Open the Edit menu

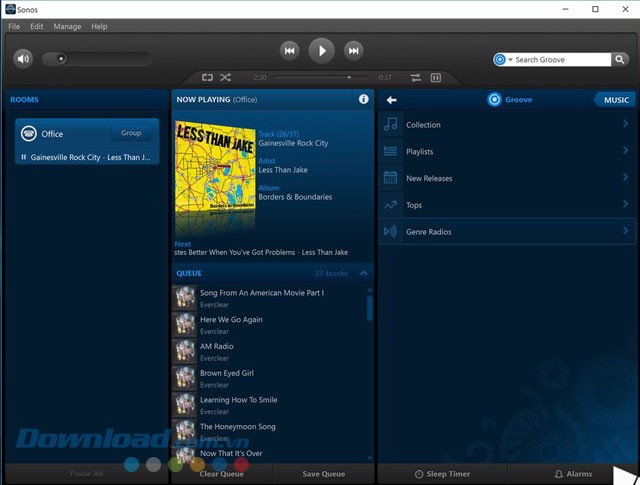pos(37,26)
